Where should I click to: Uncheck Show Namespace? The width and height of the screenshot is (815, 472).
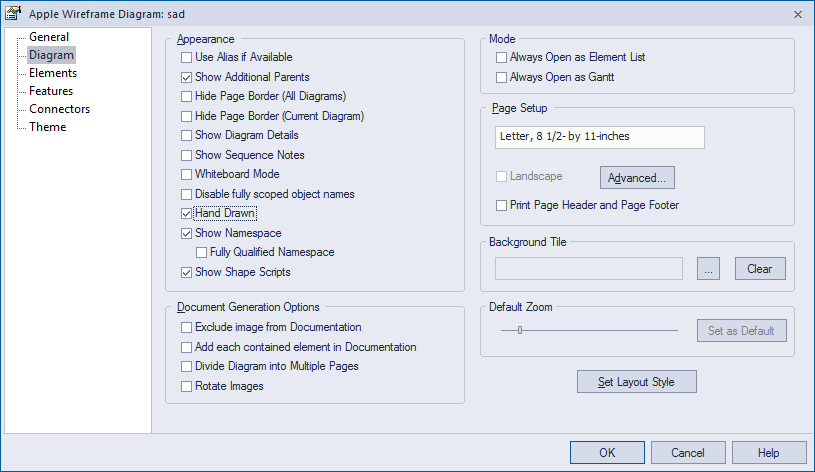(187, 233)
